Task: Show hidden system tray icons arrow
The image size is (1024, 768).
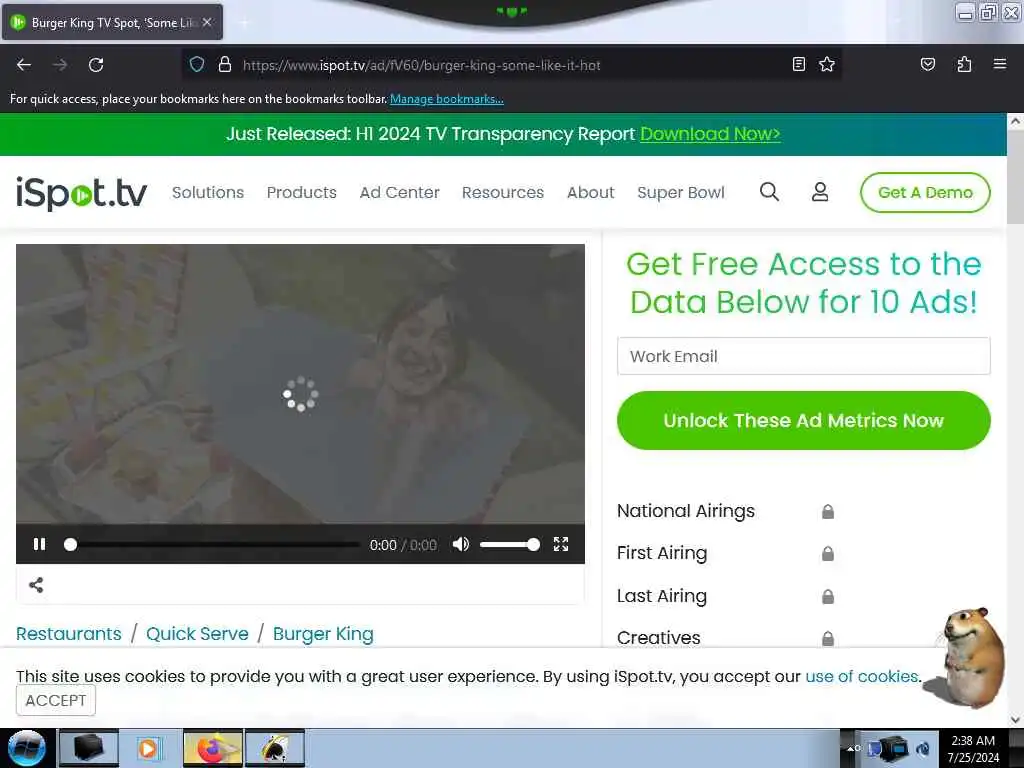Action: (x=851, y=748)
